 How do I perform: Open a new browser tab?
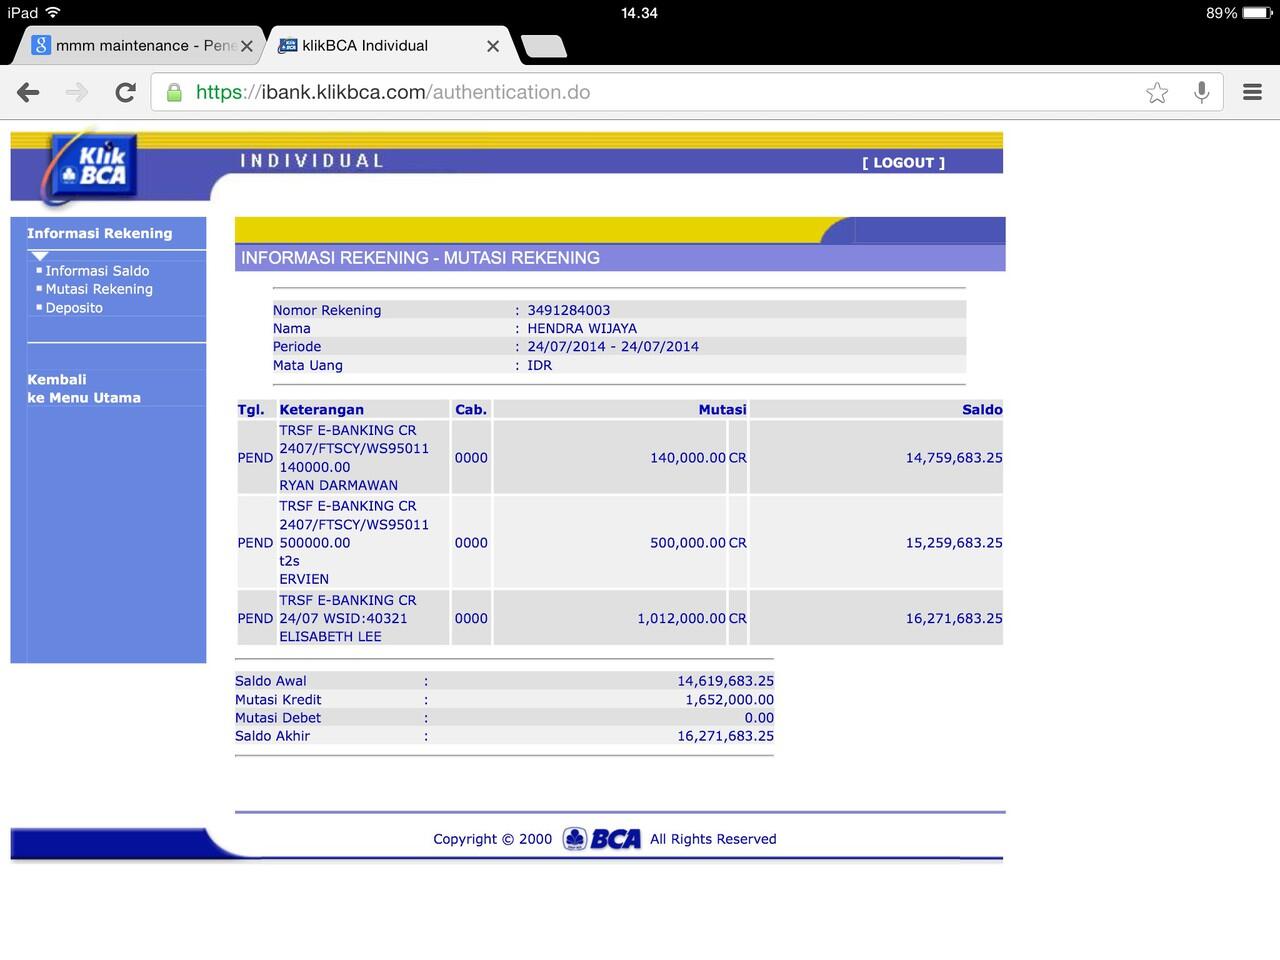(x=544, y=46)
